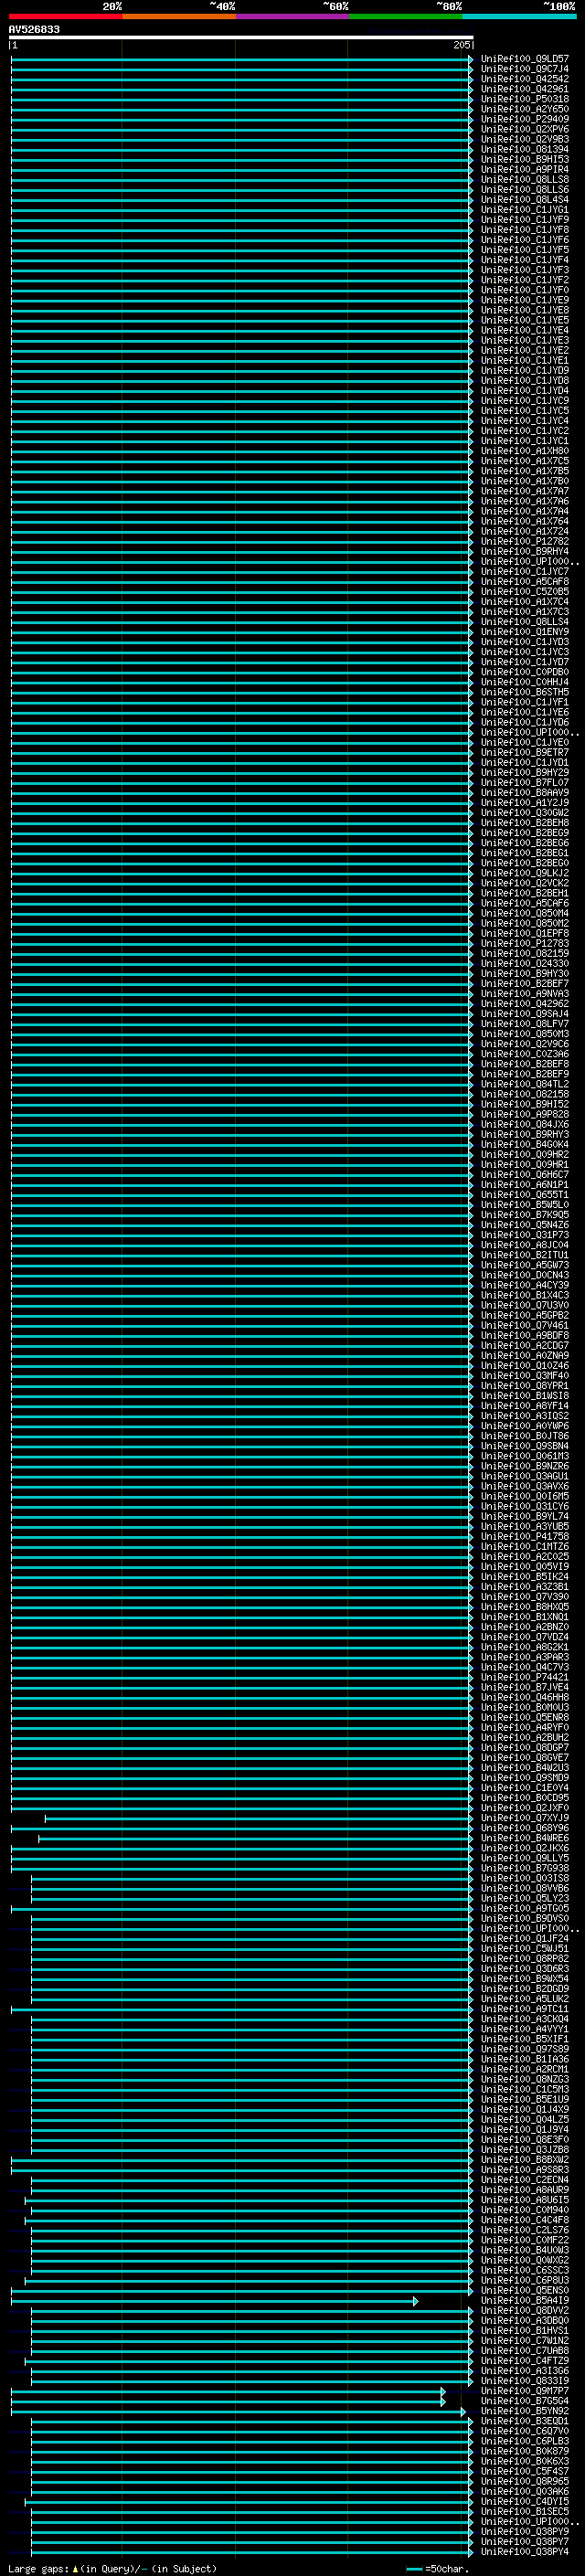Open hit UniRef100_C4DYI5
Viewport: 585px width, 2576px height.
(525, 2501)
